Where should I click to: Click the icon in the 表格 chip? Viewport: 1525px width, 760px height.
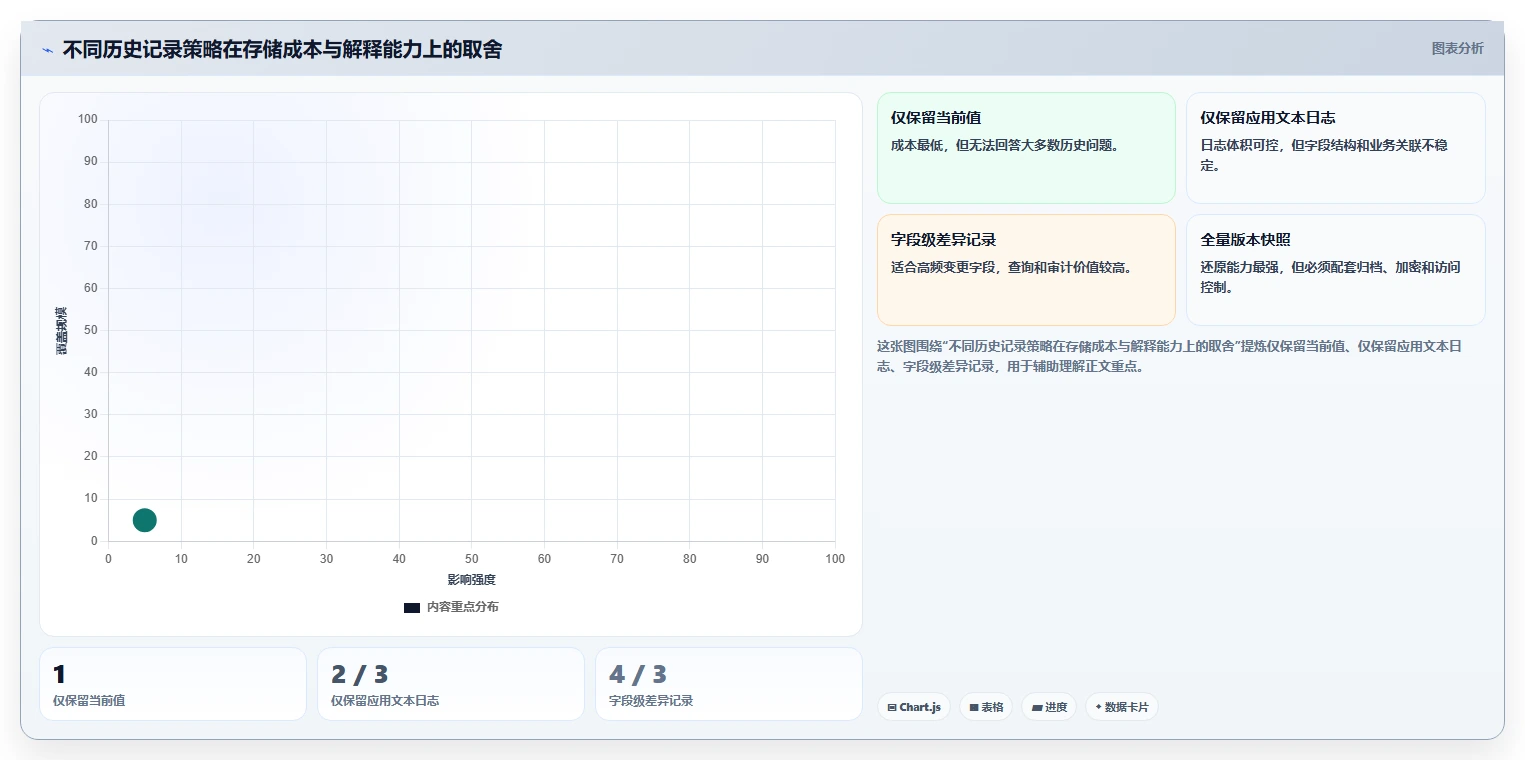(x=974, y=707)
